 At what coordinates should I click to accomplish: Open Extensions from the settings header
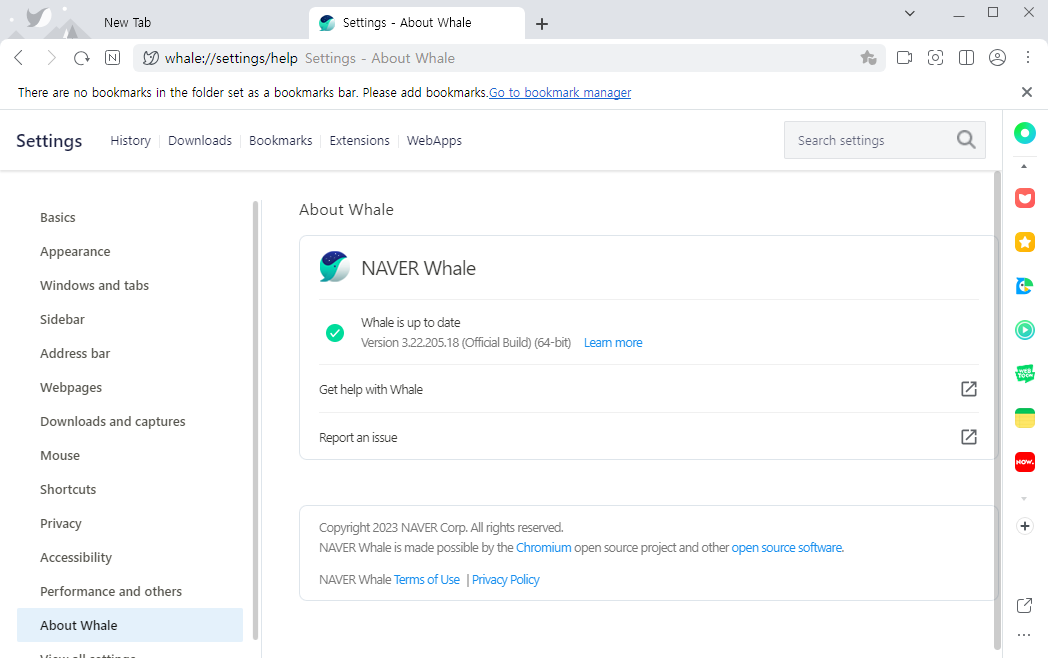360,140
